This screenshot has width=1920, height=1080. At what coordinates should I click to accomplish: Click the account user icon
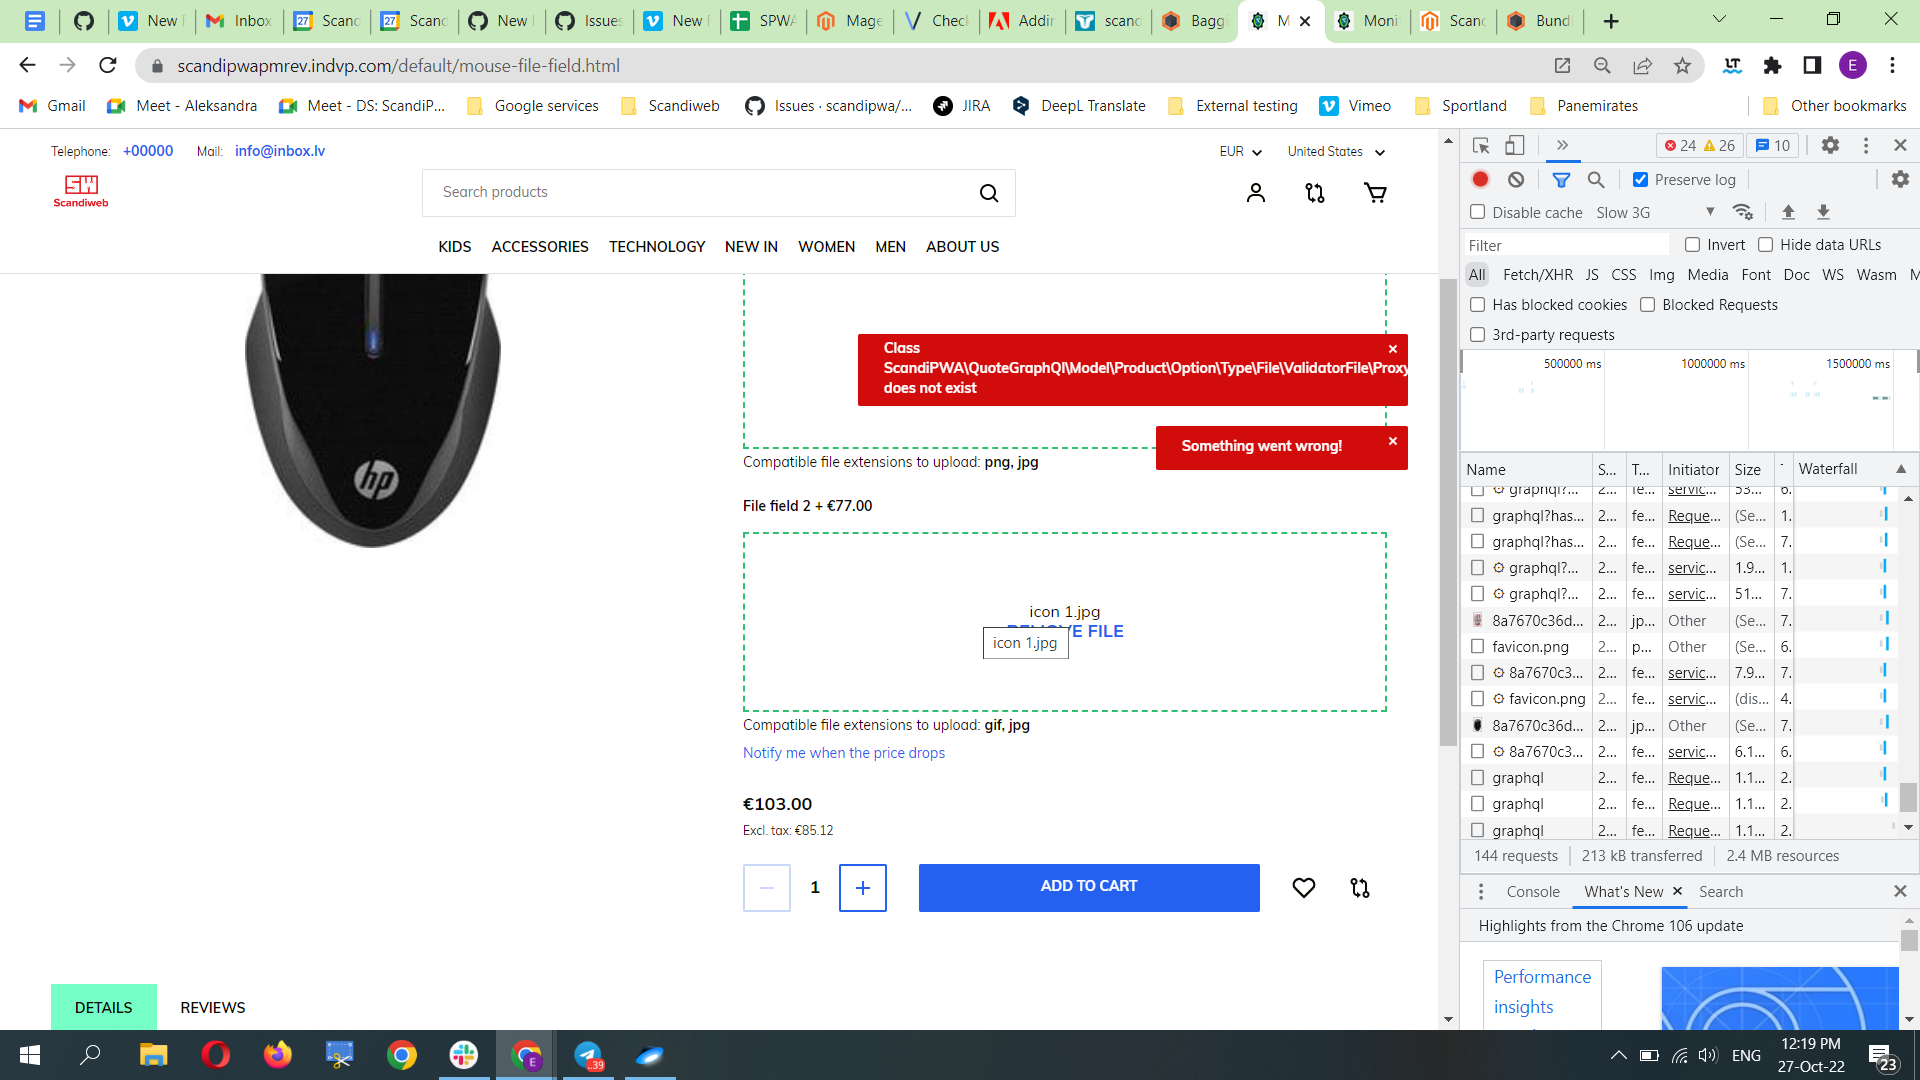pos(1256,193)
